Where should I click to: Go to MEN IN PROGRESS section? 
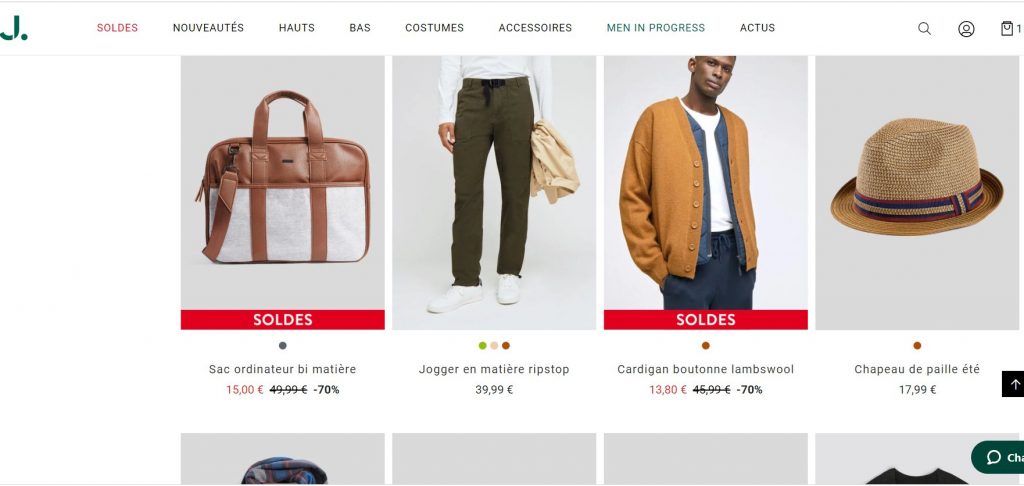[656, 28]
